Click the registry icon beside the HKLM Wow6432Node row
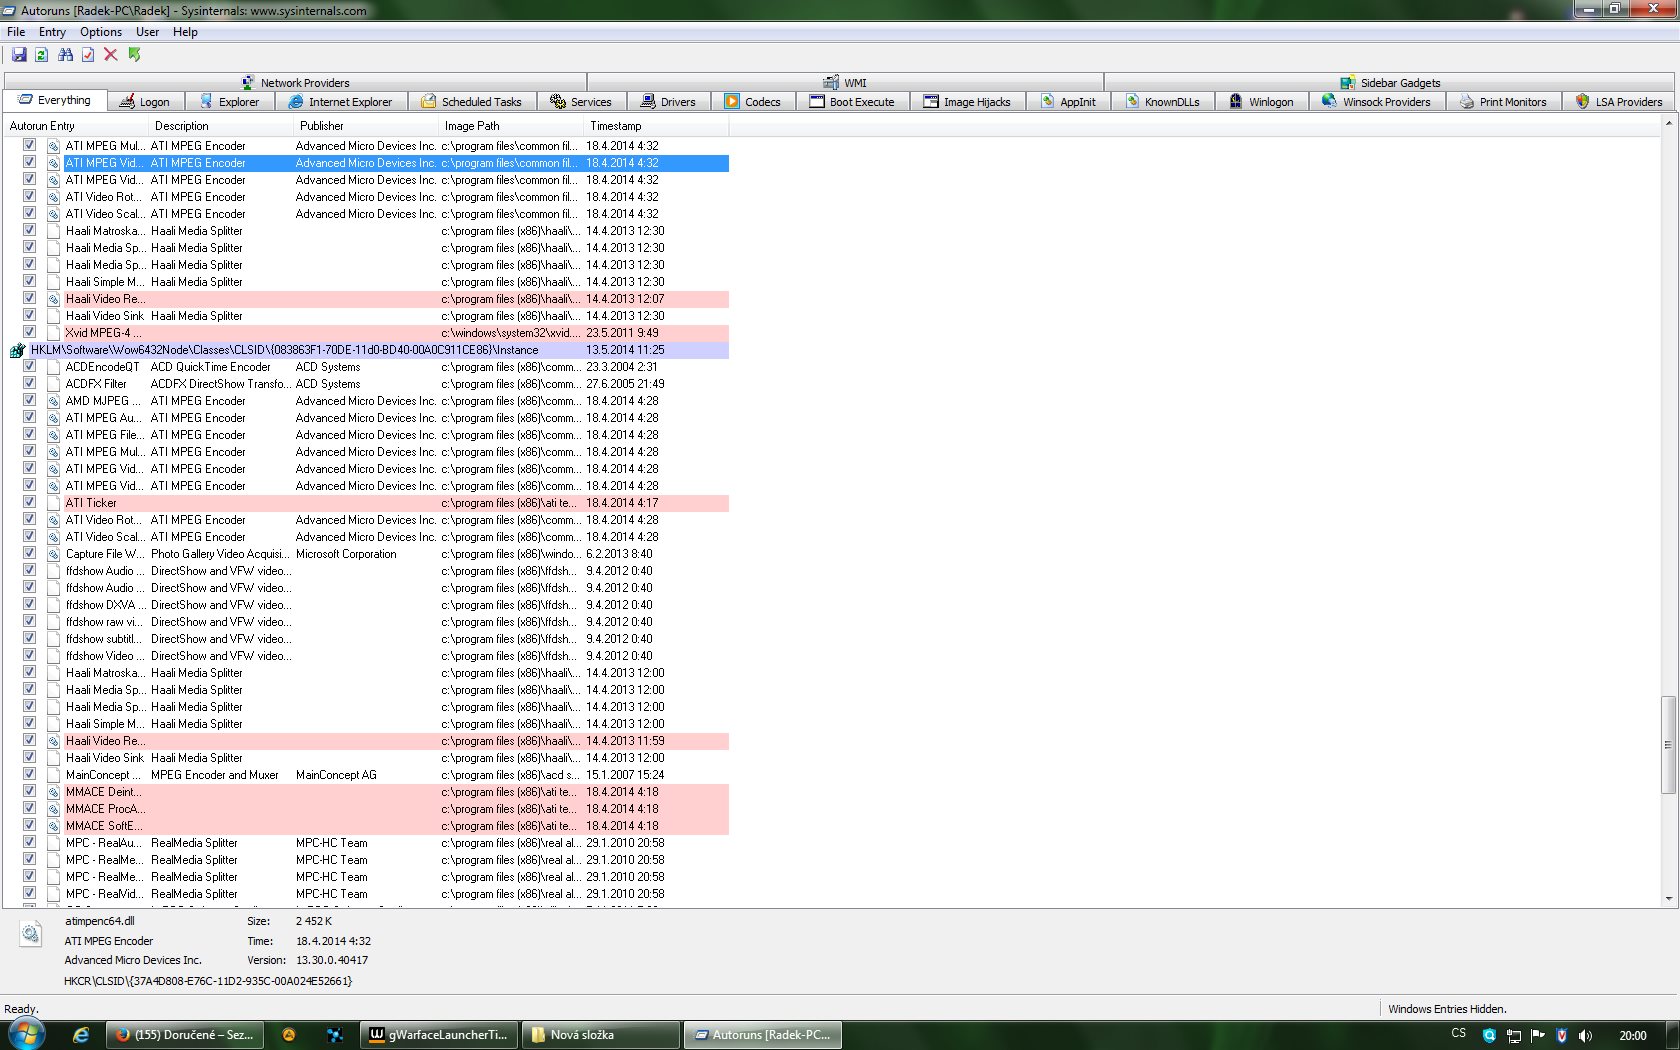1680x1050 pixels. (17, 350)
